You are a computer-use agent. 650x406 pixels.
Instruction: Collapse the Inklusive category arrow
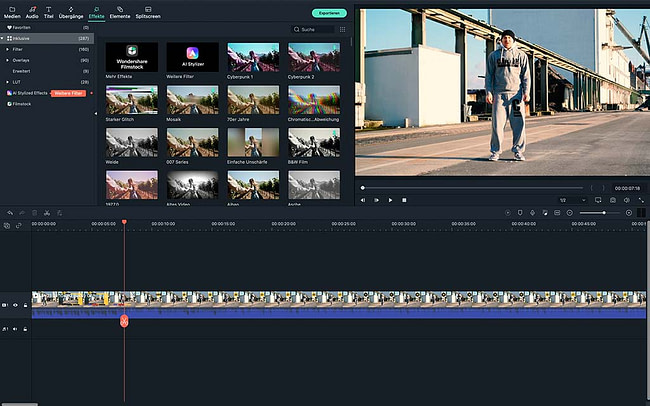click(2, 38)
